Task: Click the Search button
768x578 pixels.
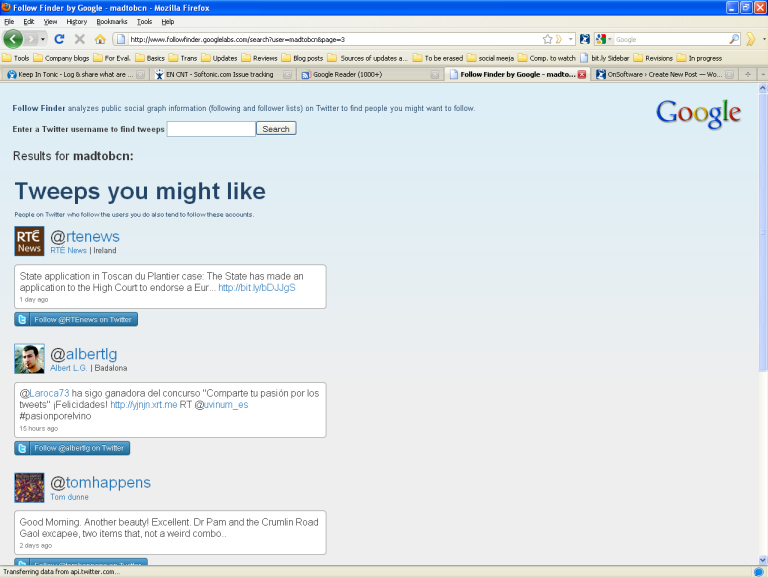Action: (x=276, y=129)
